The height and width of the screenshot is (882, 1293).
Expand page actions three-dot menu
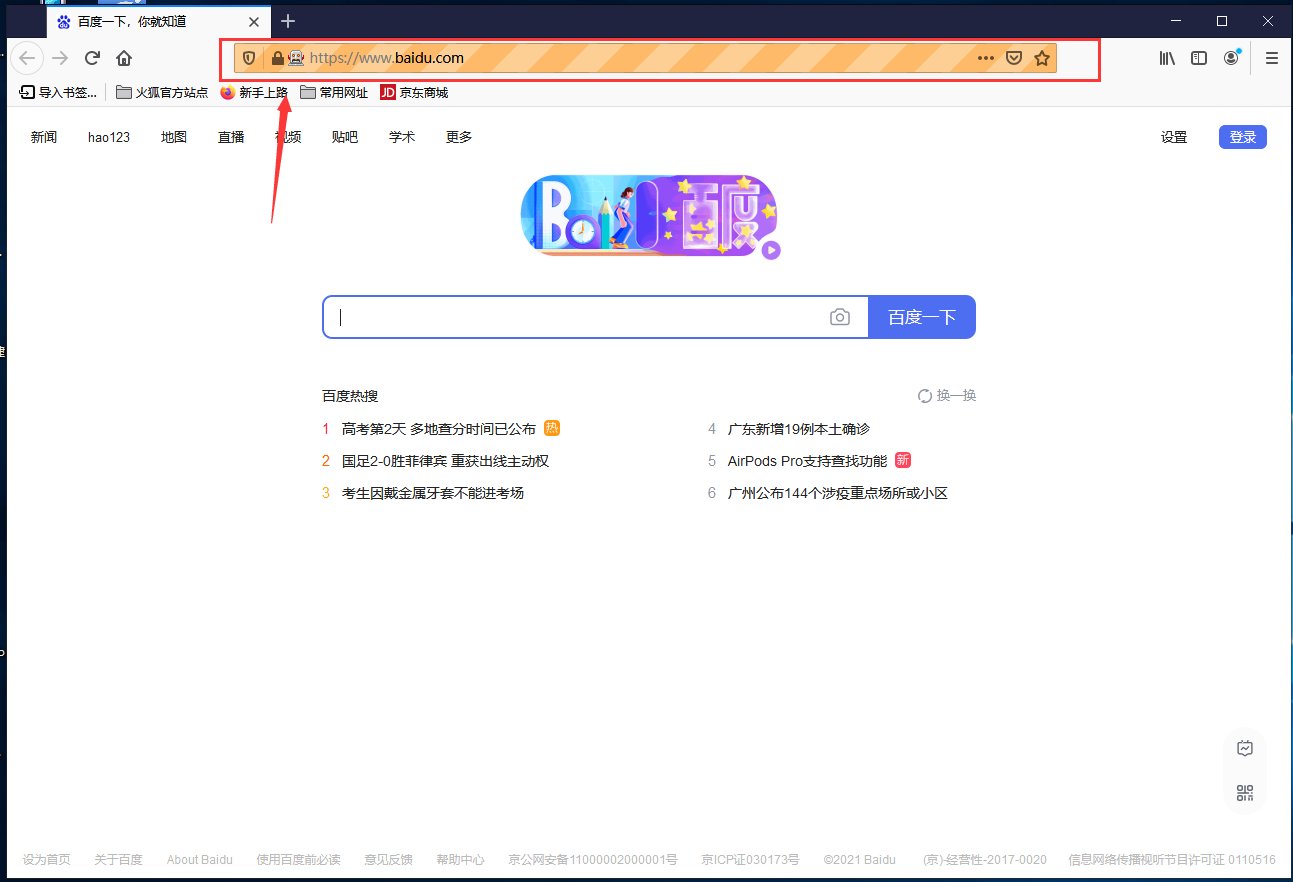tap(986, 58)
